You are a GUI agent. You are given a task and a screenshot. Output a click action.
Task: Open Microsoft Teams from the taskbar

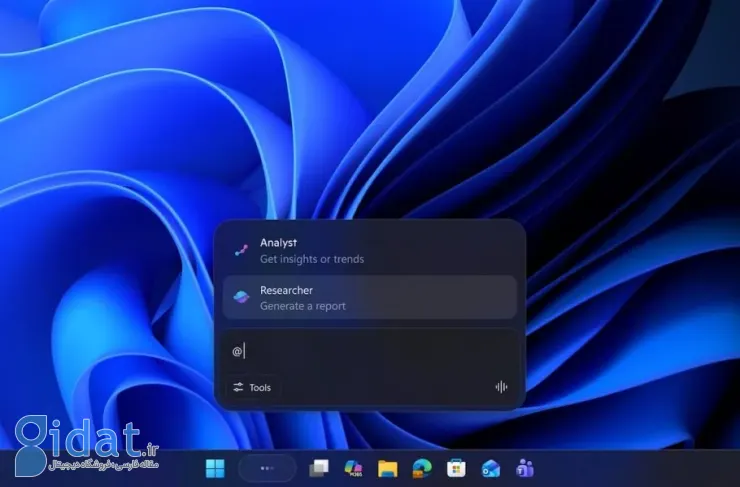coord(524,468)
